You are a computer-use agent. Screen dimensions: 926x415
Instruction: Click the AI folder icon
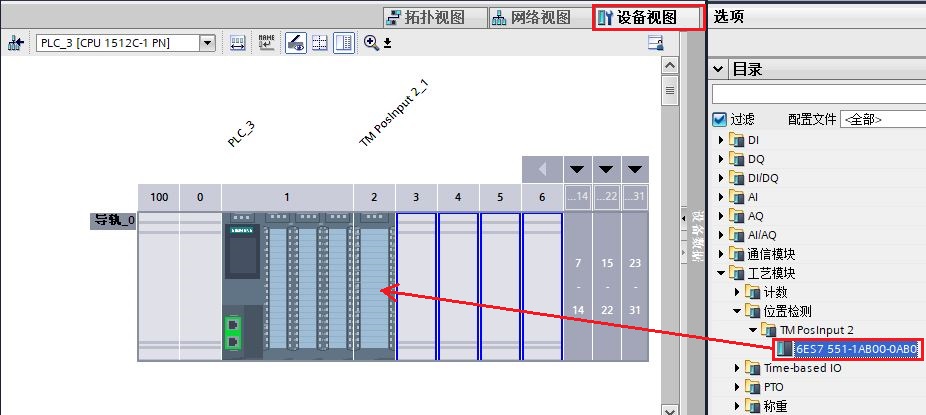pyautogui.click(x=736, y=197)
